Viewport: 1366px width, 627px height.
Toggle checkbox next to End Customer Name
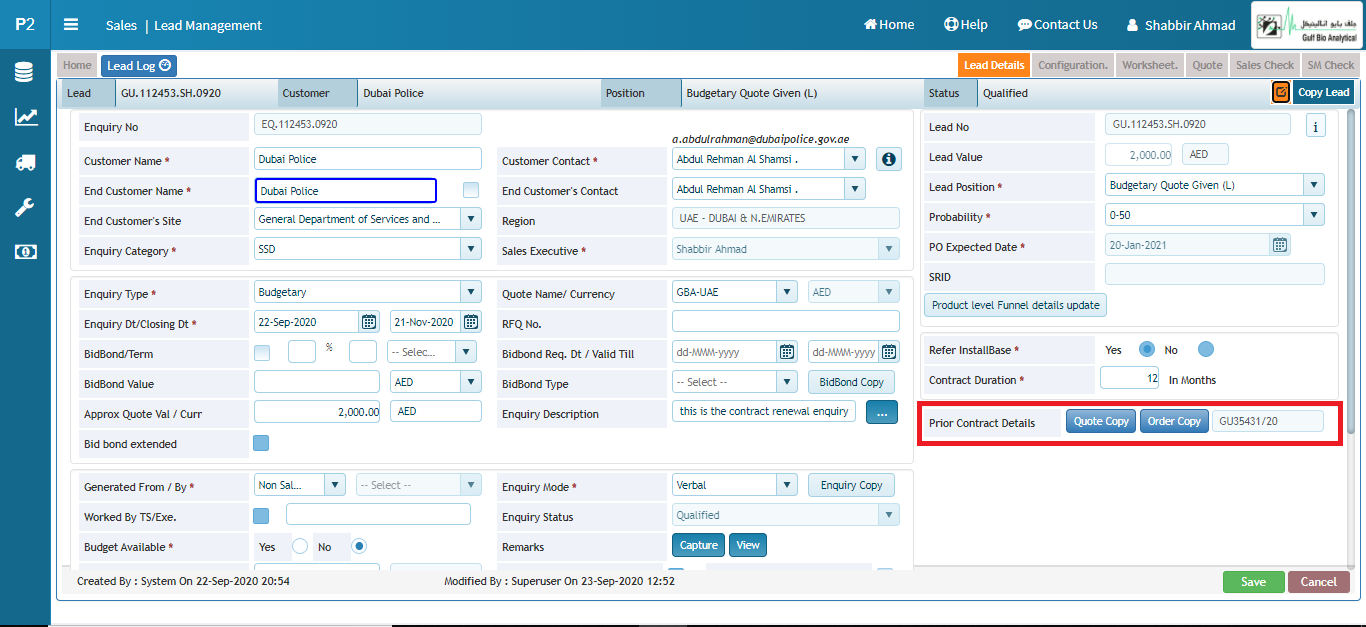coord(471,190)
